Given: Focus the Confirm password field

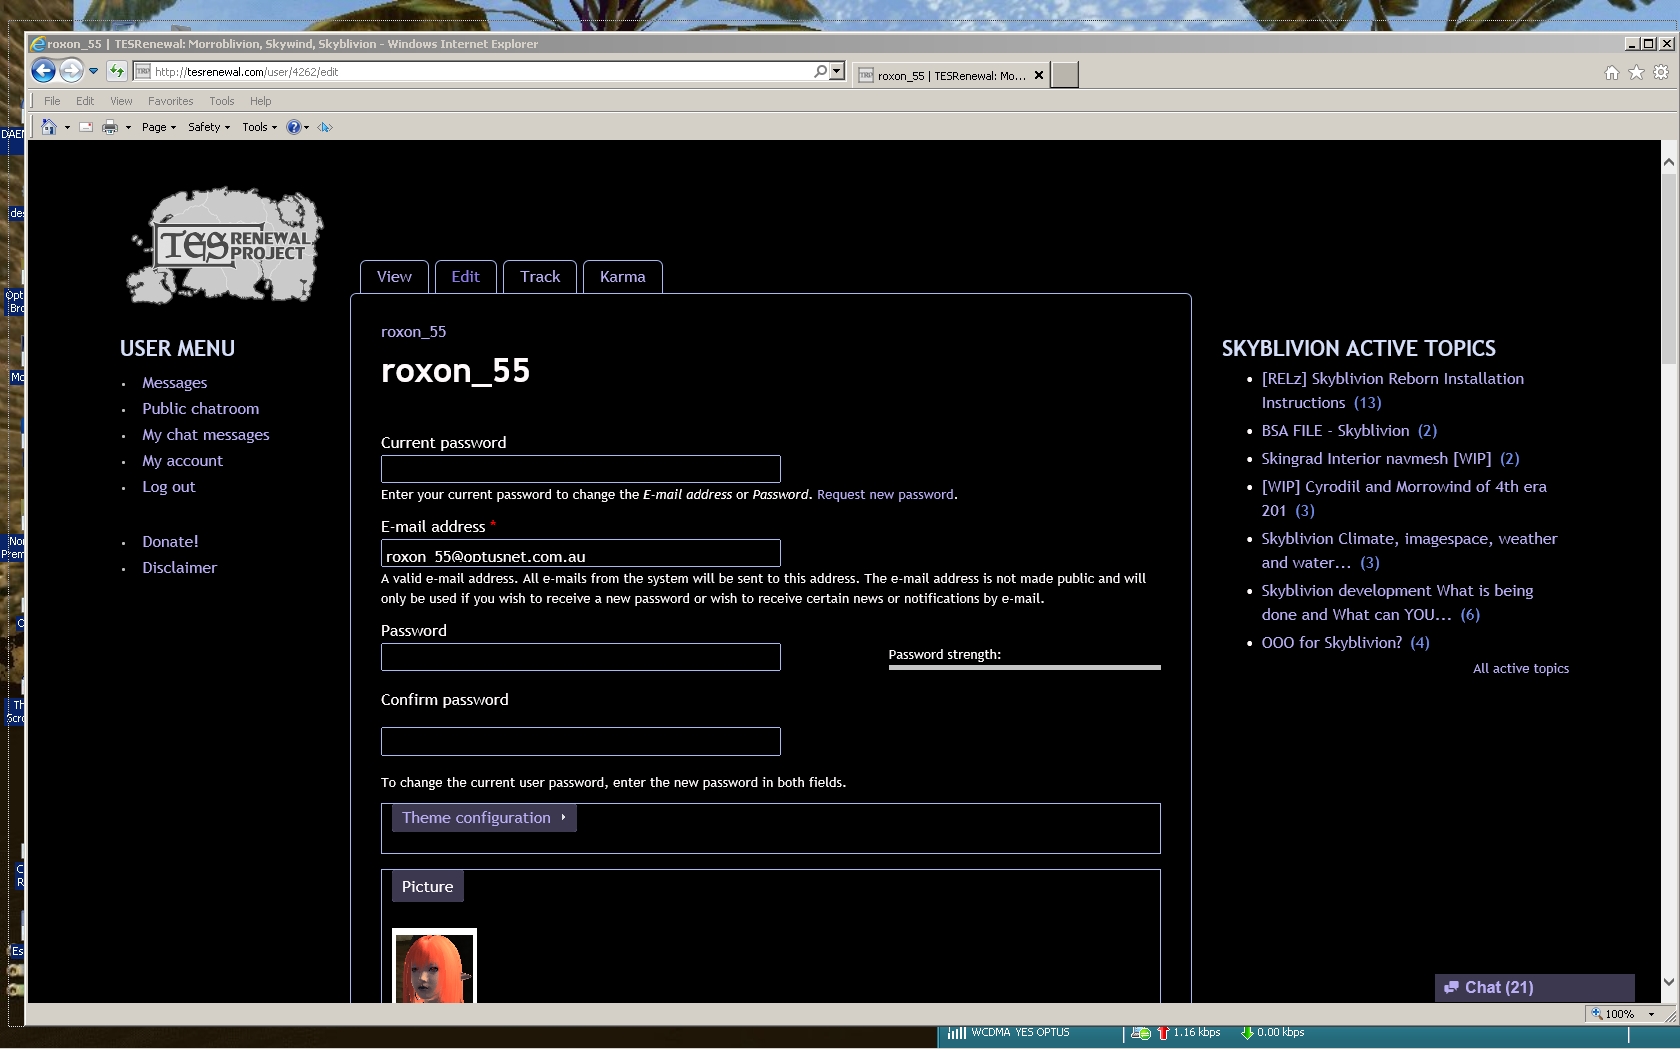Looking at the screenshot, I should (x=581, y=741).
